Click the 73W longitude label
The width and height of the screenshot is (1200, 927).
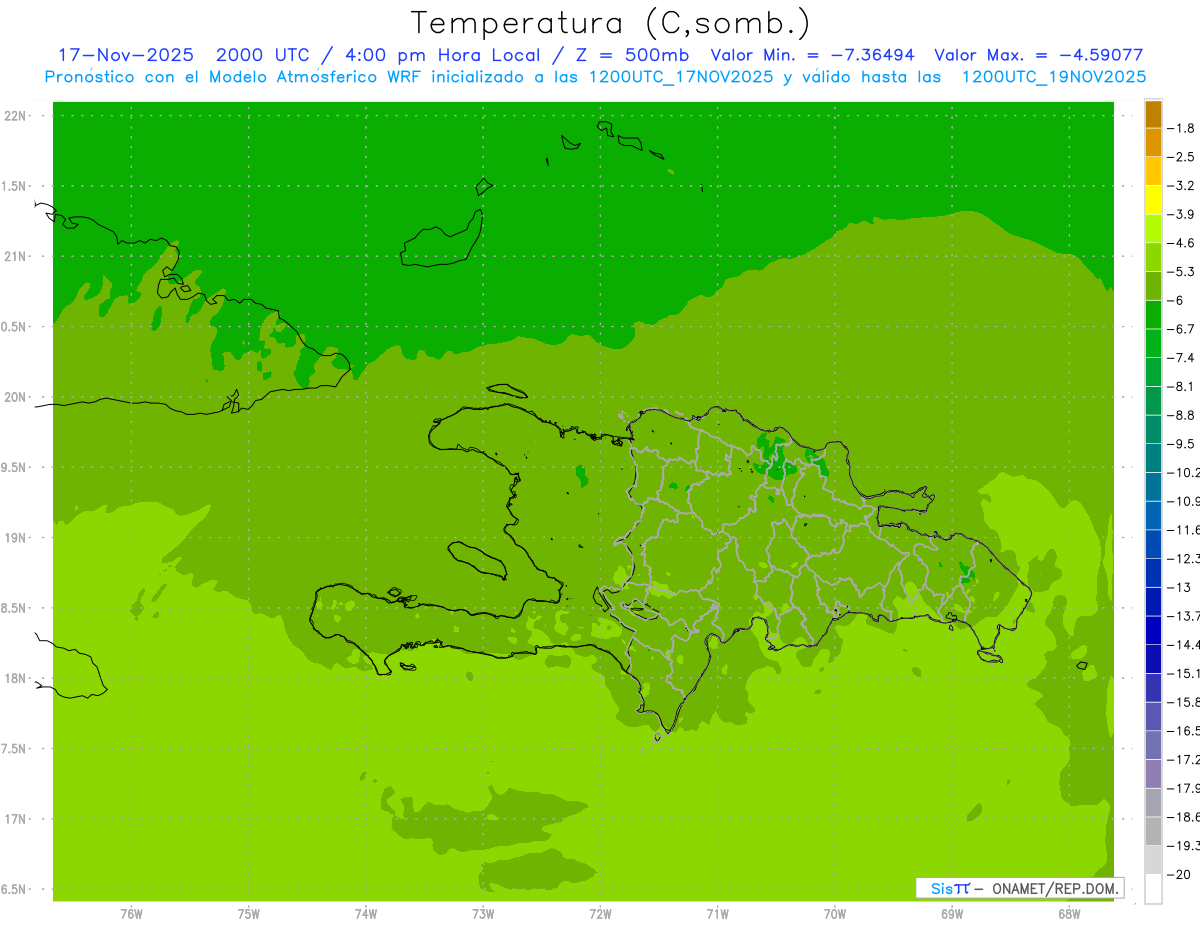click(483, 914)
